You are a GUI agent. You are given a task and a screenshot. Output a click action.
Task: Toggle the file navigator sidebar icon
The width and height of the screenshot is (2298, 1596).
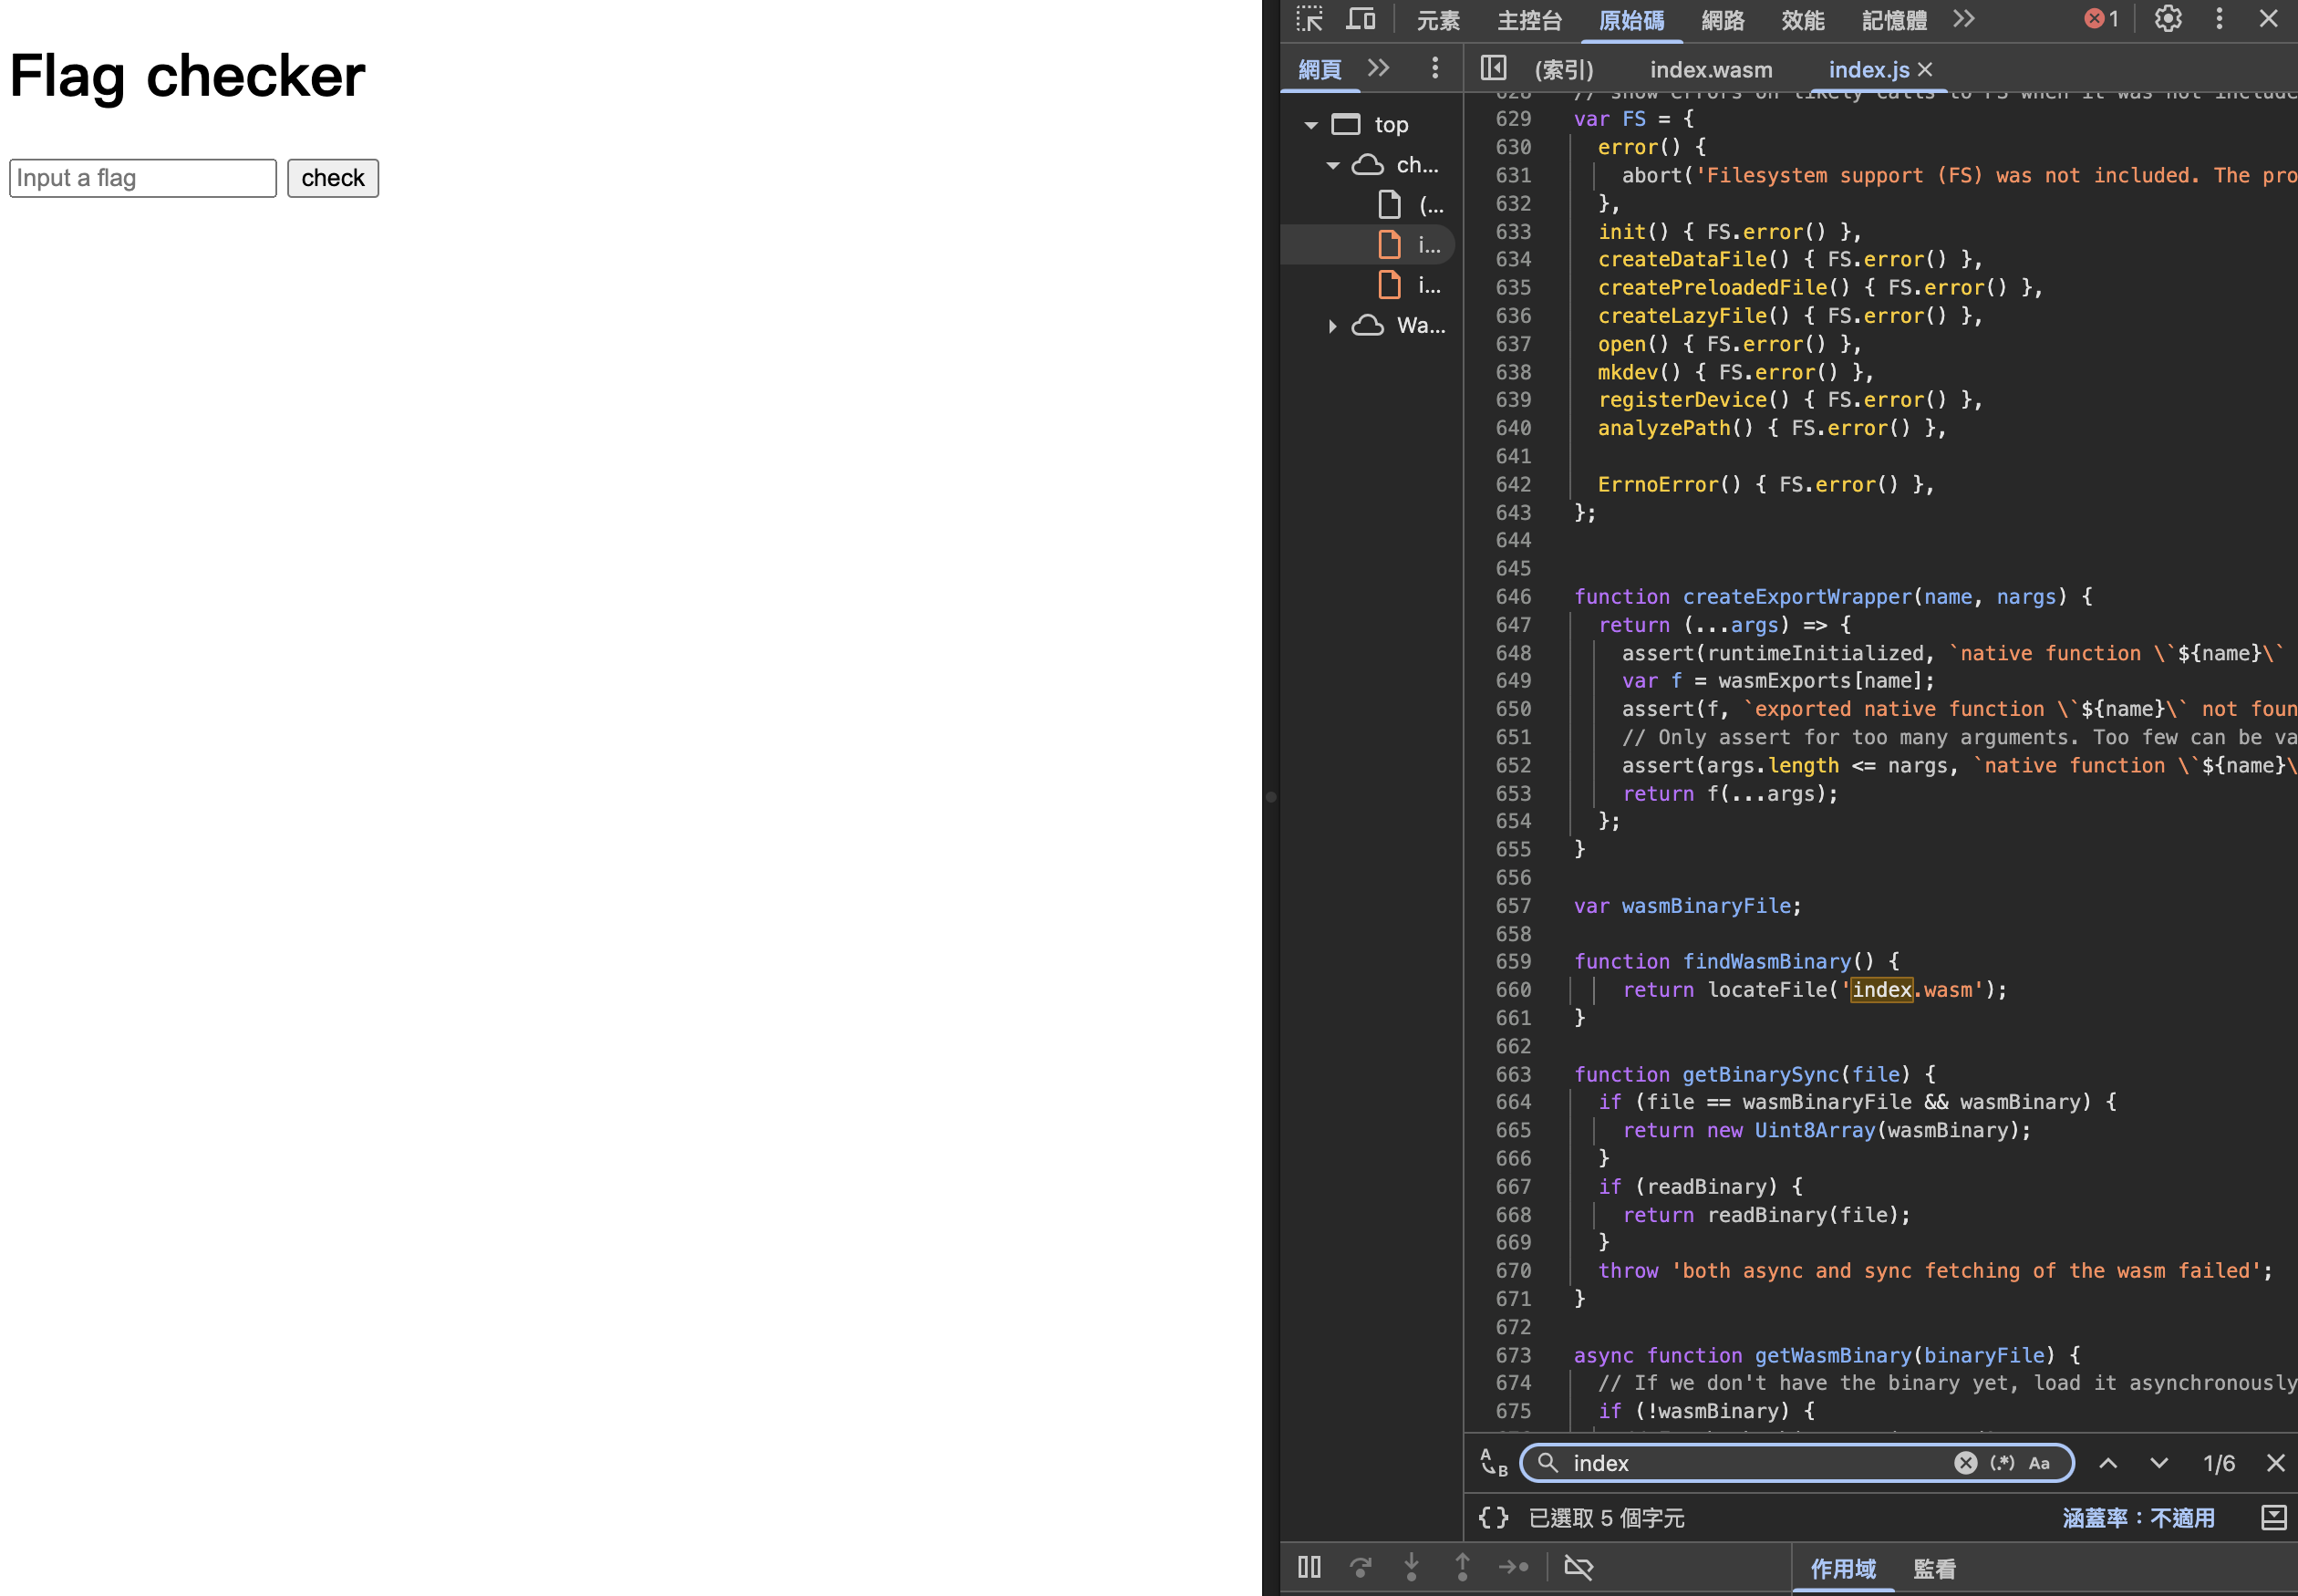point(1493,68)
